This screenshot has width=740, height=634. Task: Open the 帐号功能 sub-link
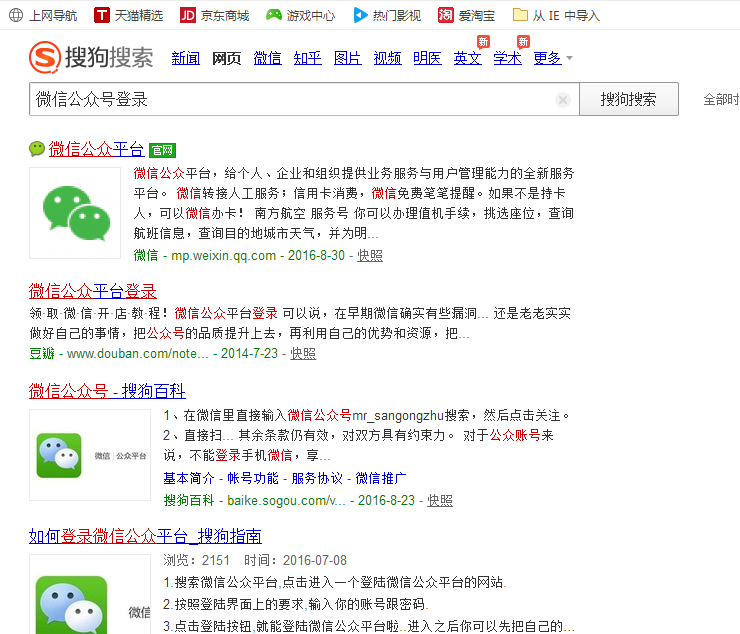[x=253, y=478]
